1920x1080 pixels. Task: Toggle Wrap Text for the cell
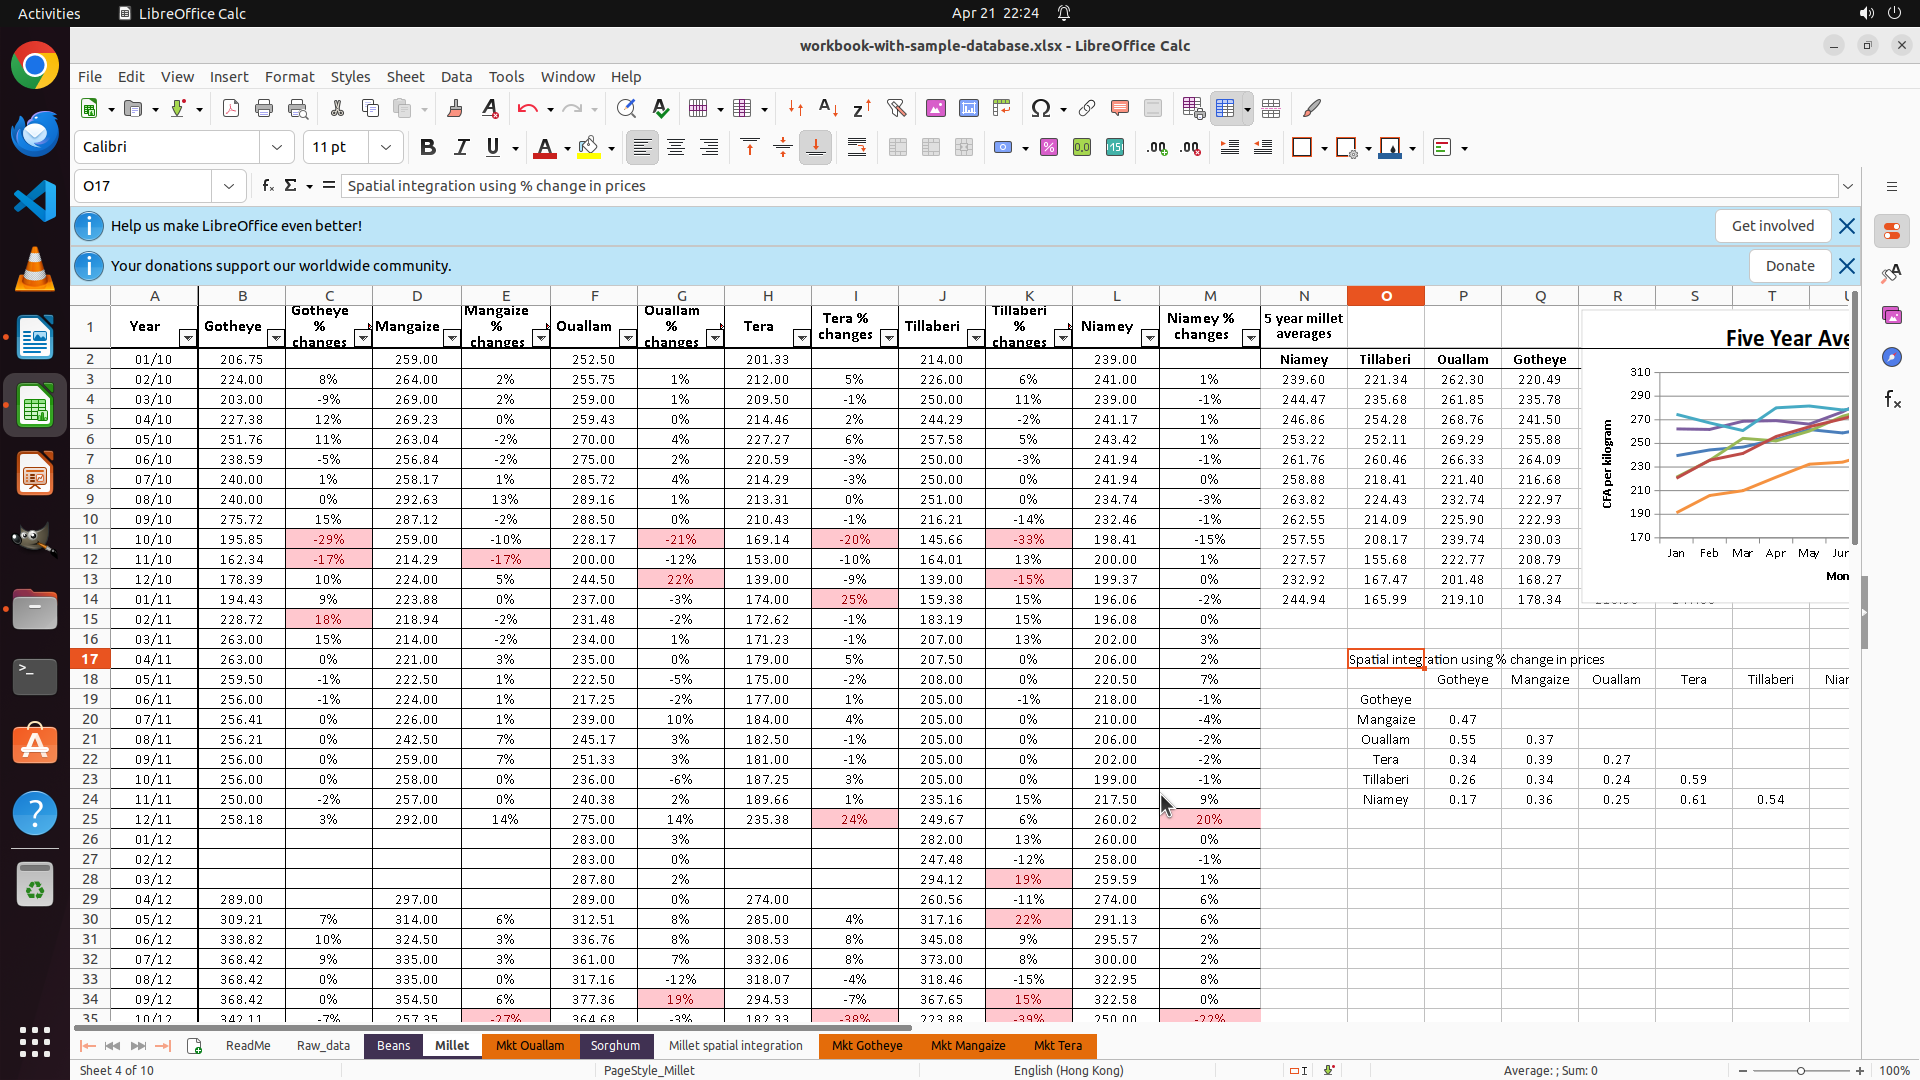click(857, 148)
